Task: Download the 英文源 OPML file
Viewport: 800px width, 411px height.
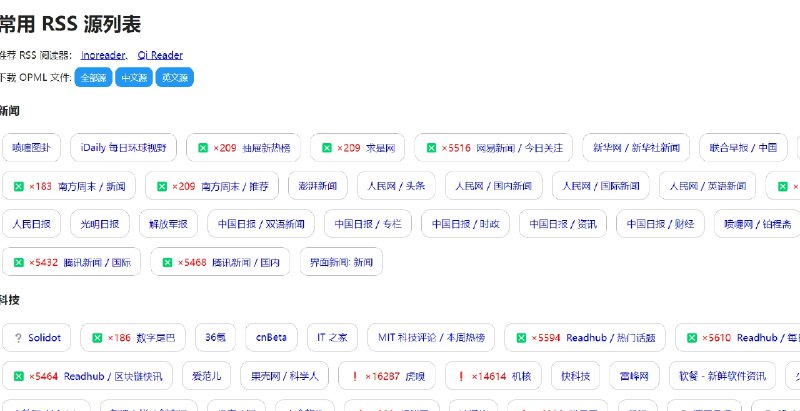Action: coord(174,78)
